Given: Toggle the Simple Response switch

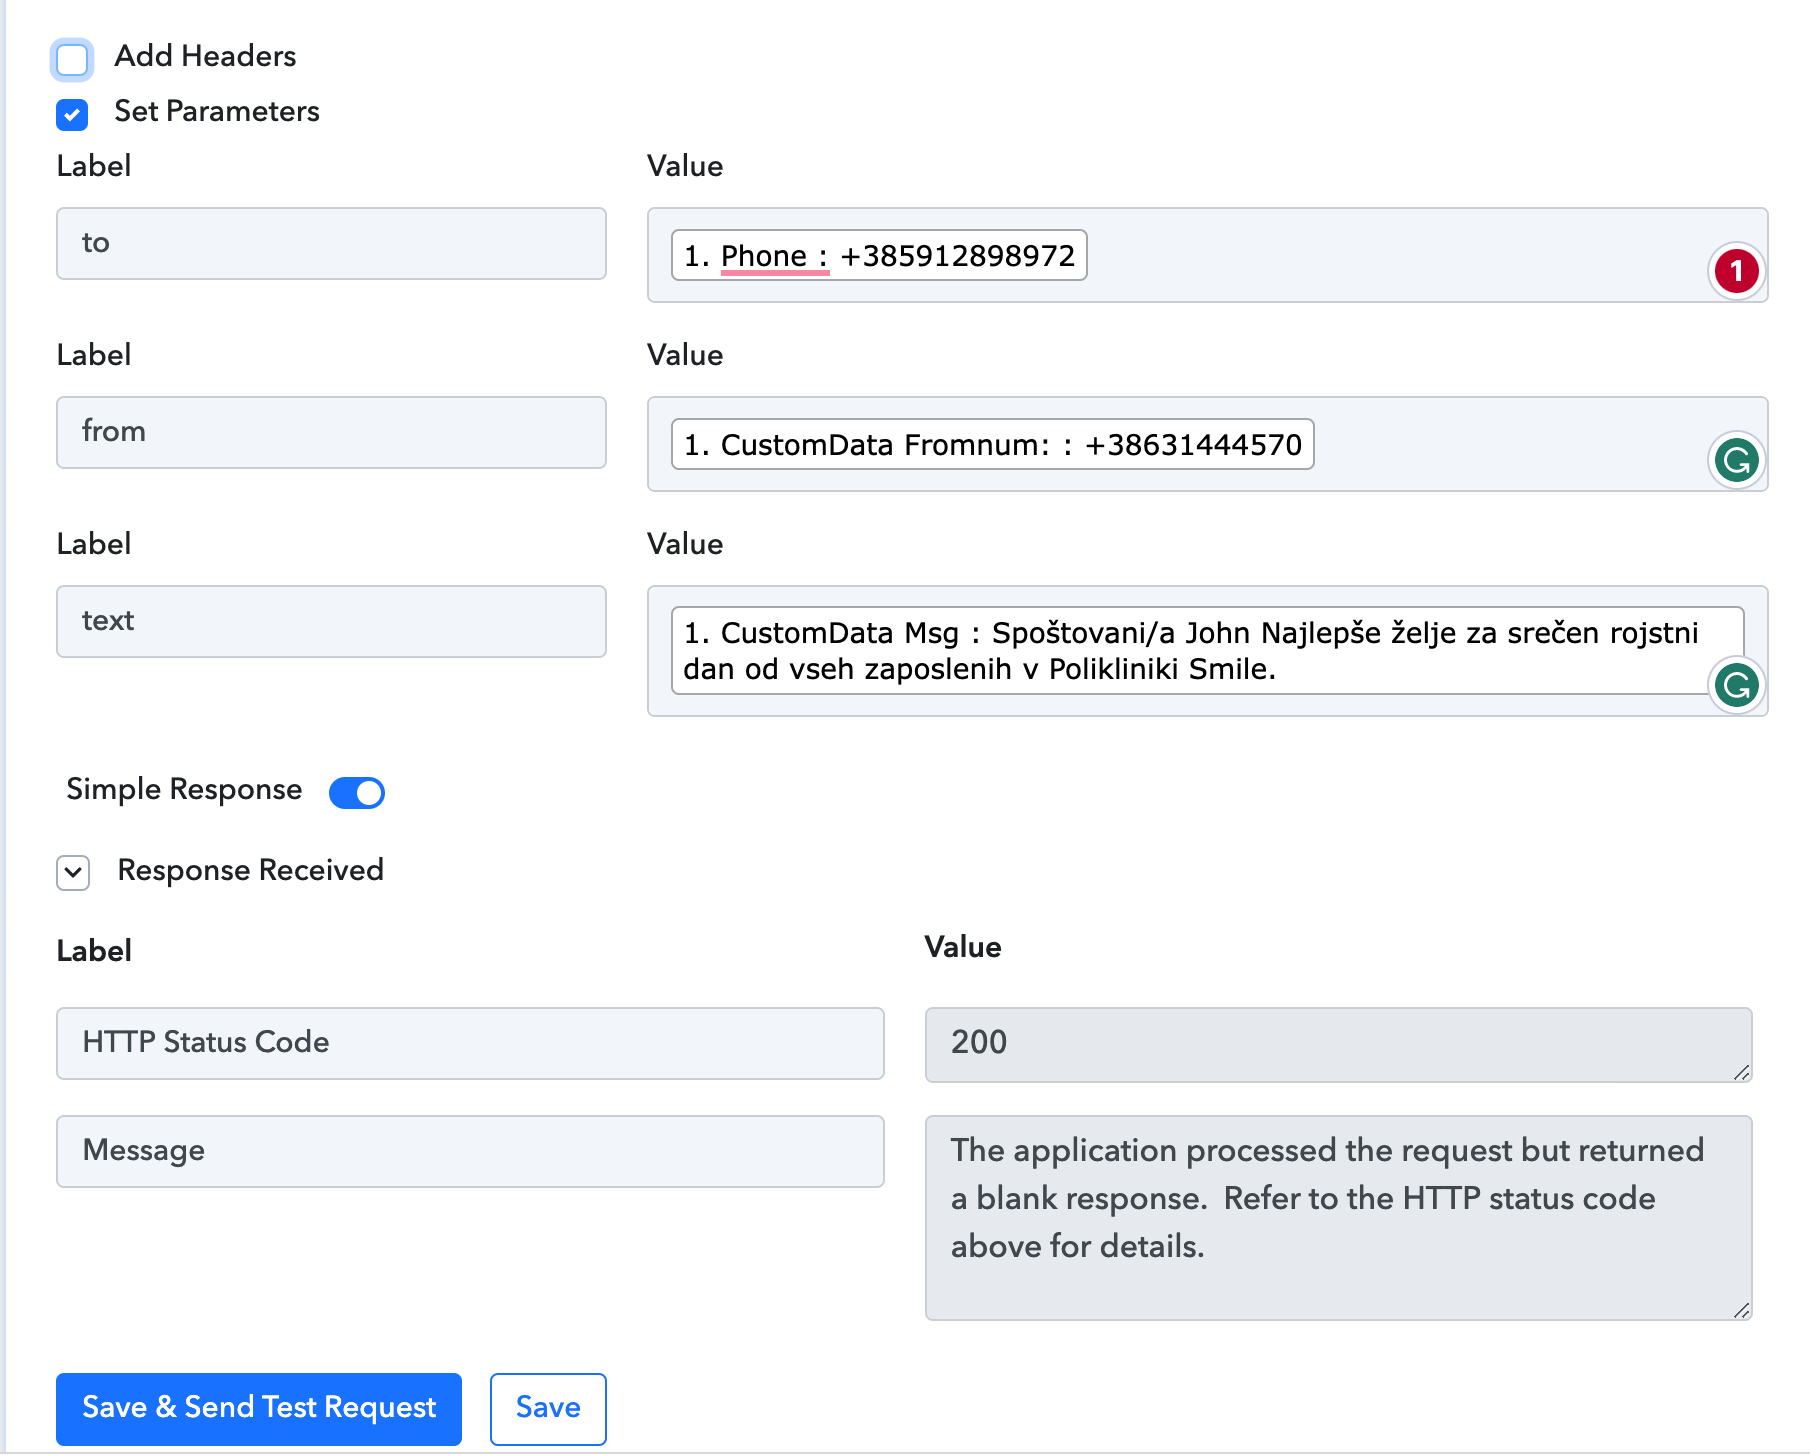Looking at the screenshot, I should pyautogui.click(x=357, y=792).
